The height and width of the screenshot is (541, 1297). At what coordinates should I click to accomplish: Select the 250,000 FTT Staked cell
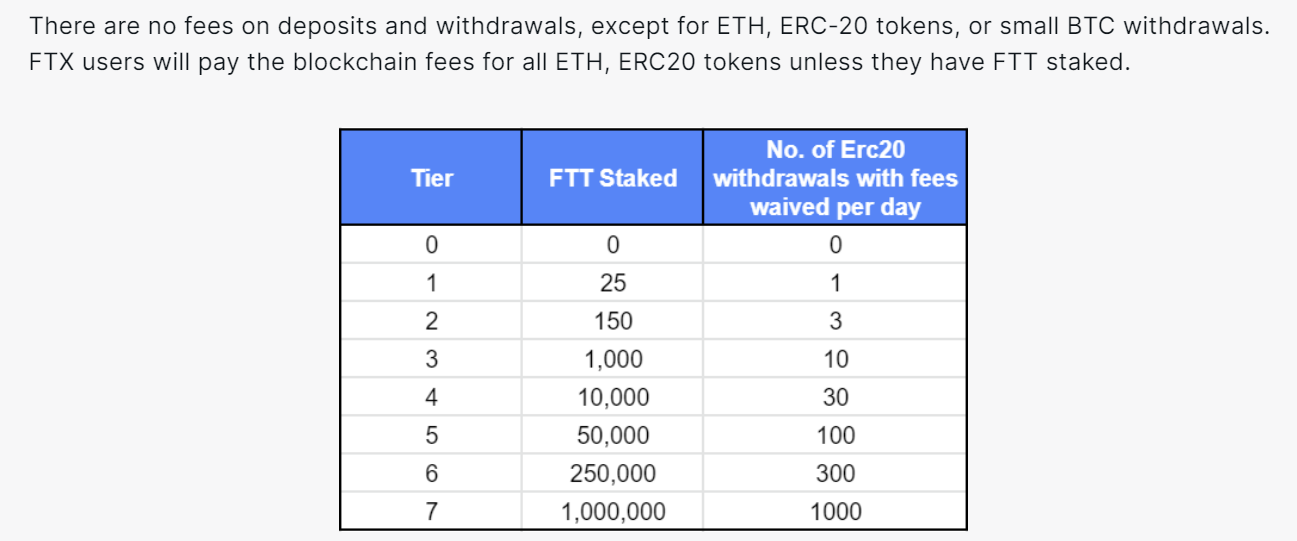(x=612, y=473)
